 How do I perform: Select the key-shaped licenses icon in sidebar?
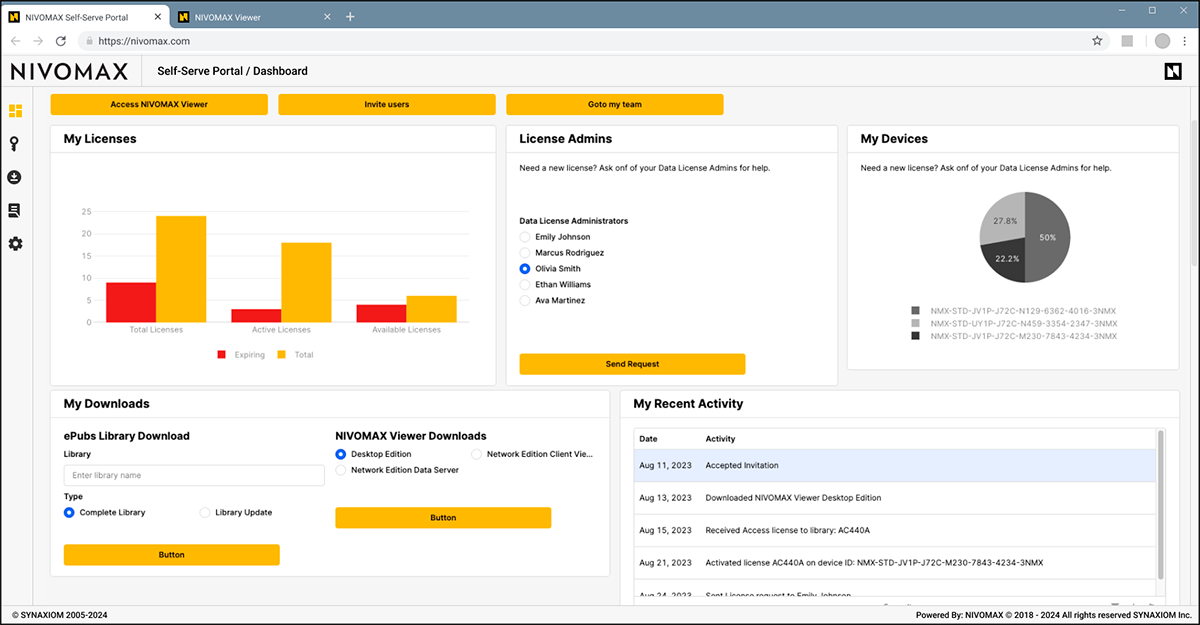click(x=15, y=144)
